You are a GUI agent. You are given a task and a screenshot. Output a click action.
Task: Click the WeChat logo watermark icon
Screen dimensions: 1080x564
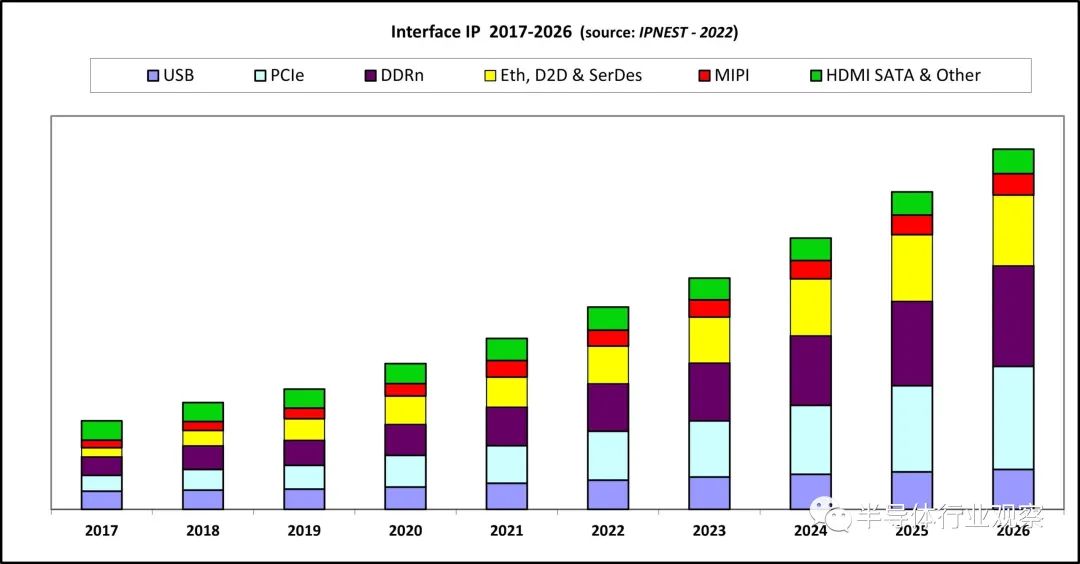(x=830, y=514)
